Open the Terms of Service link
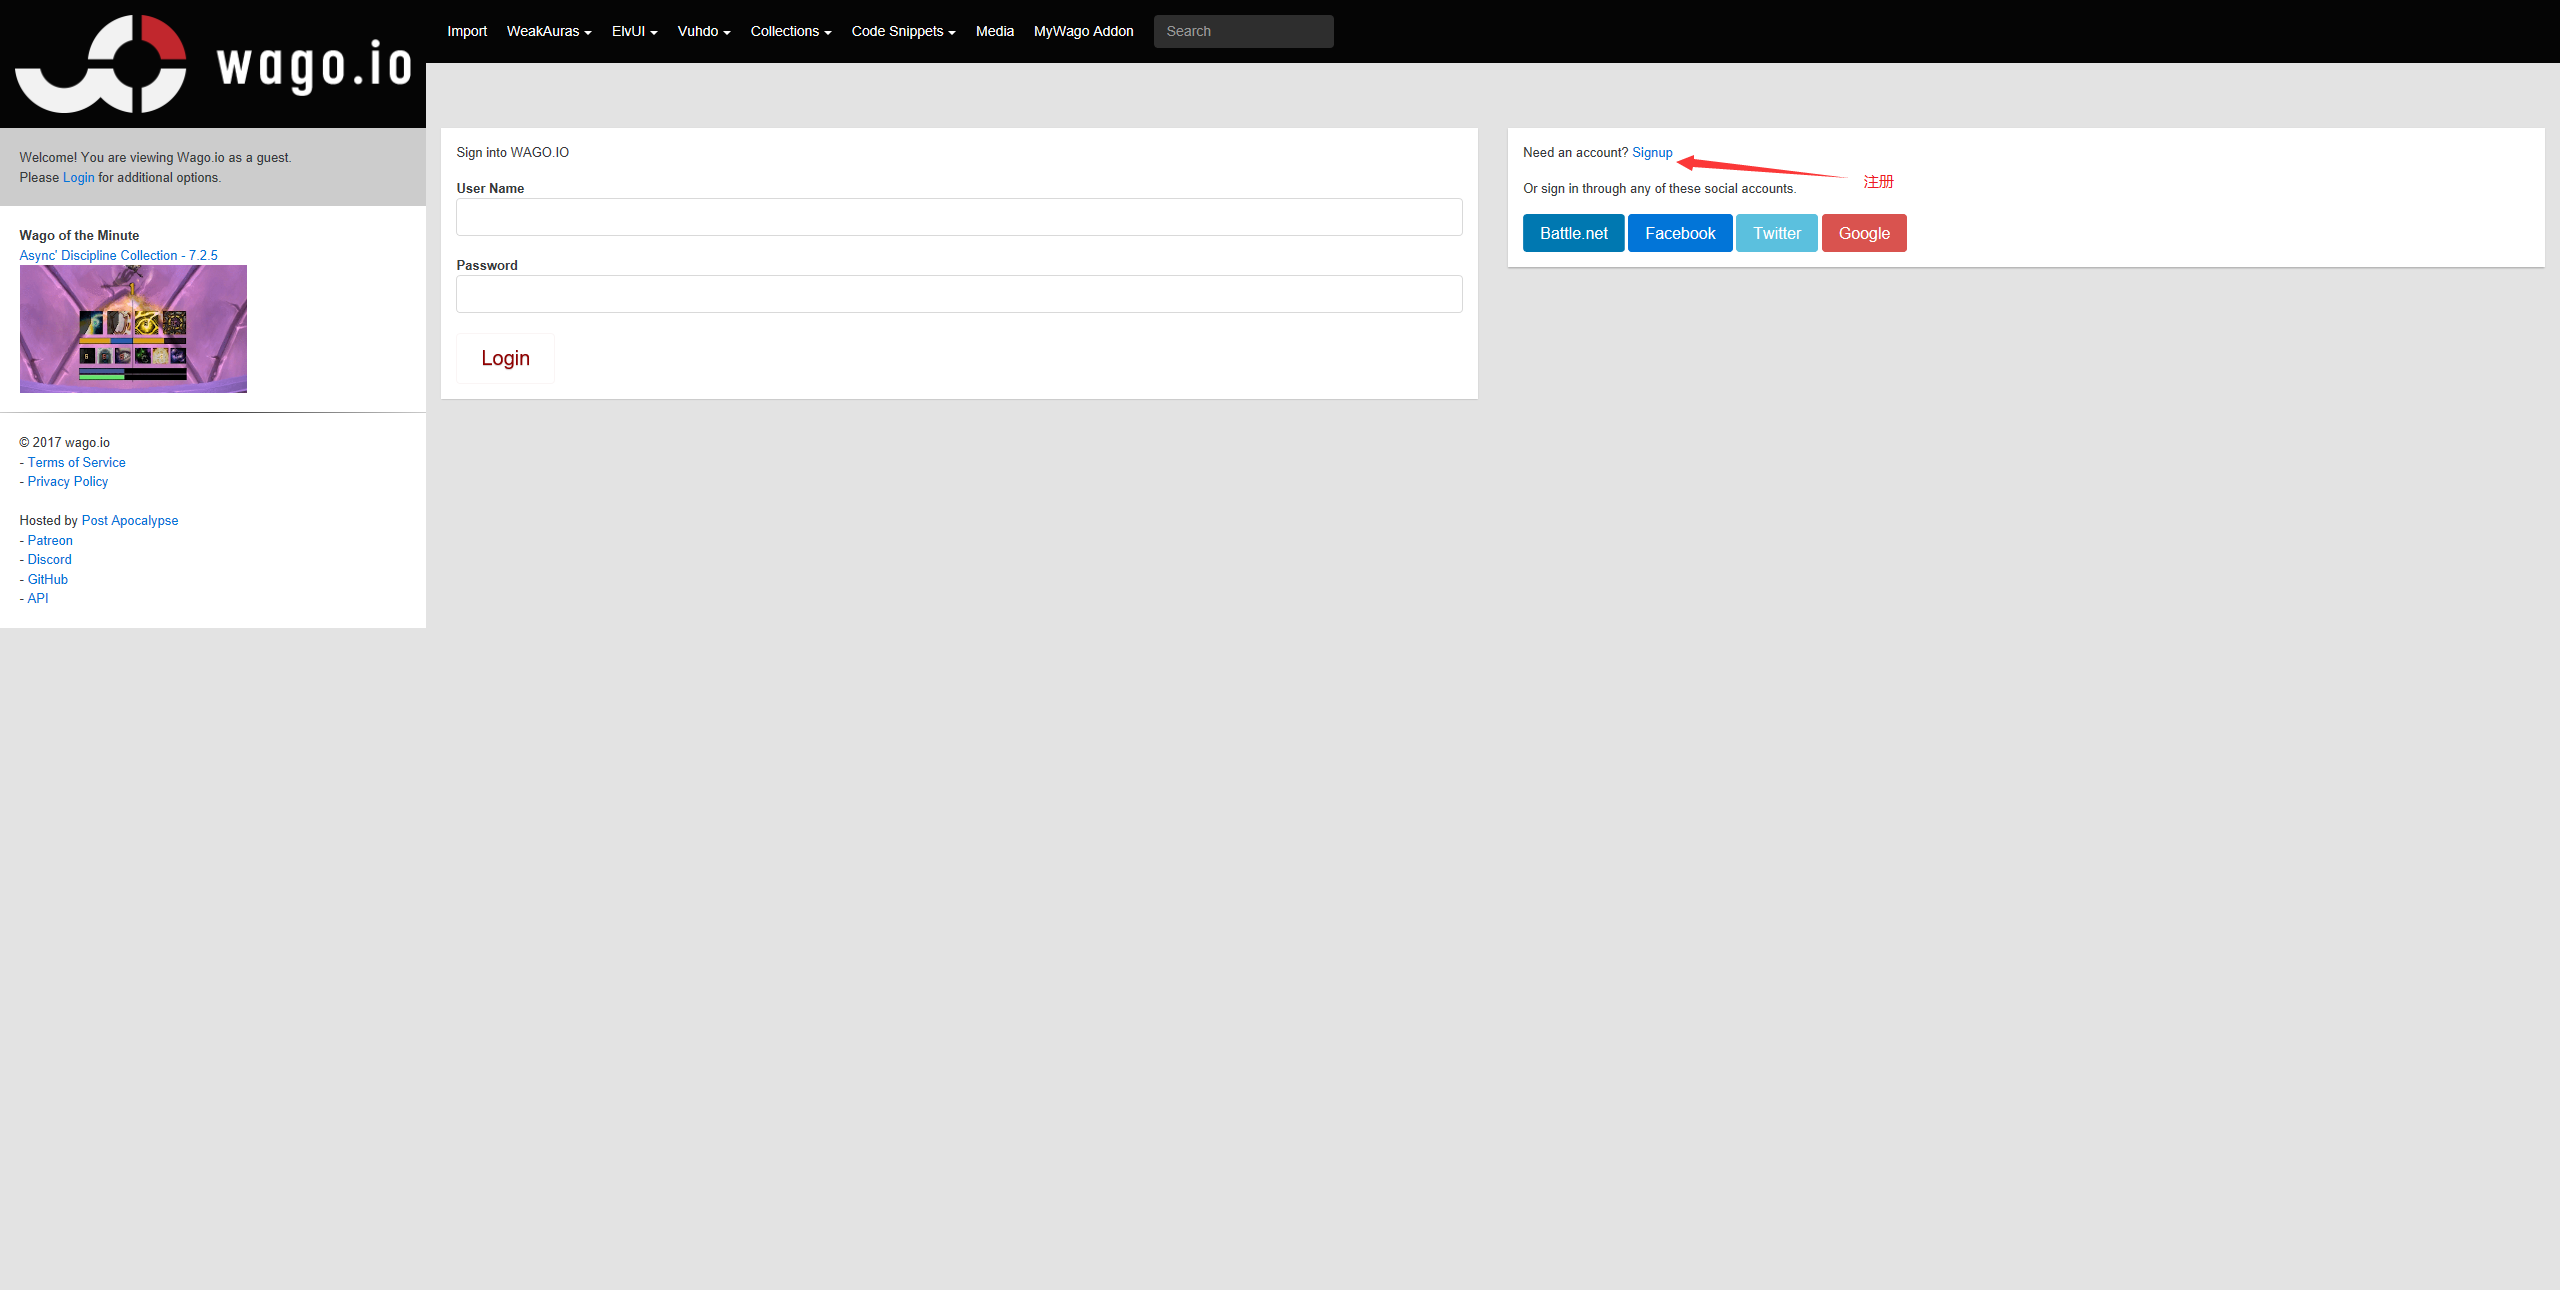This screenshot has height=1290, width=2560. (x=76, y=462)
